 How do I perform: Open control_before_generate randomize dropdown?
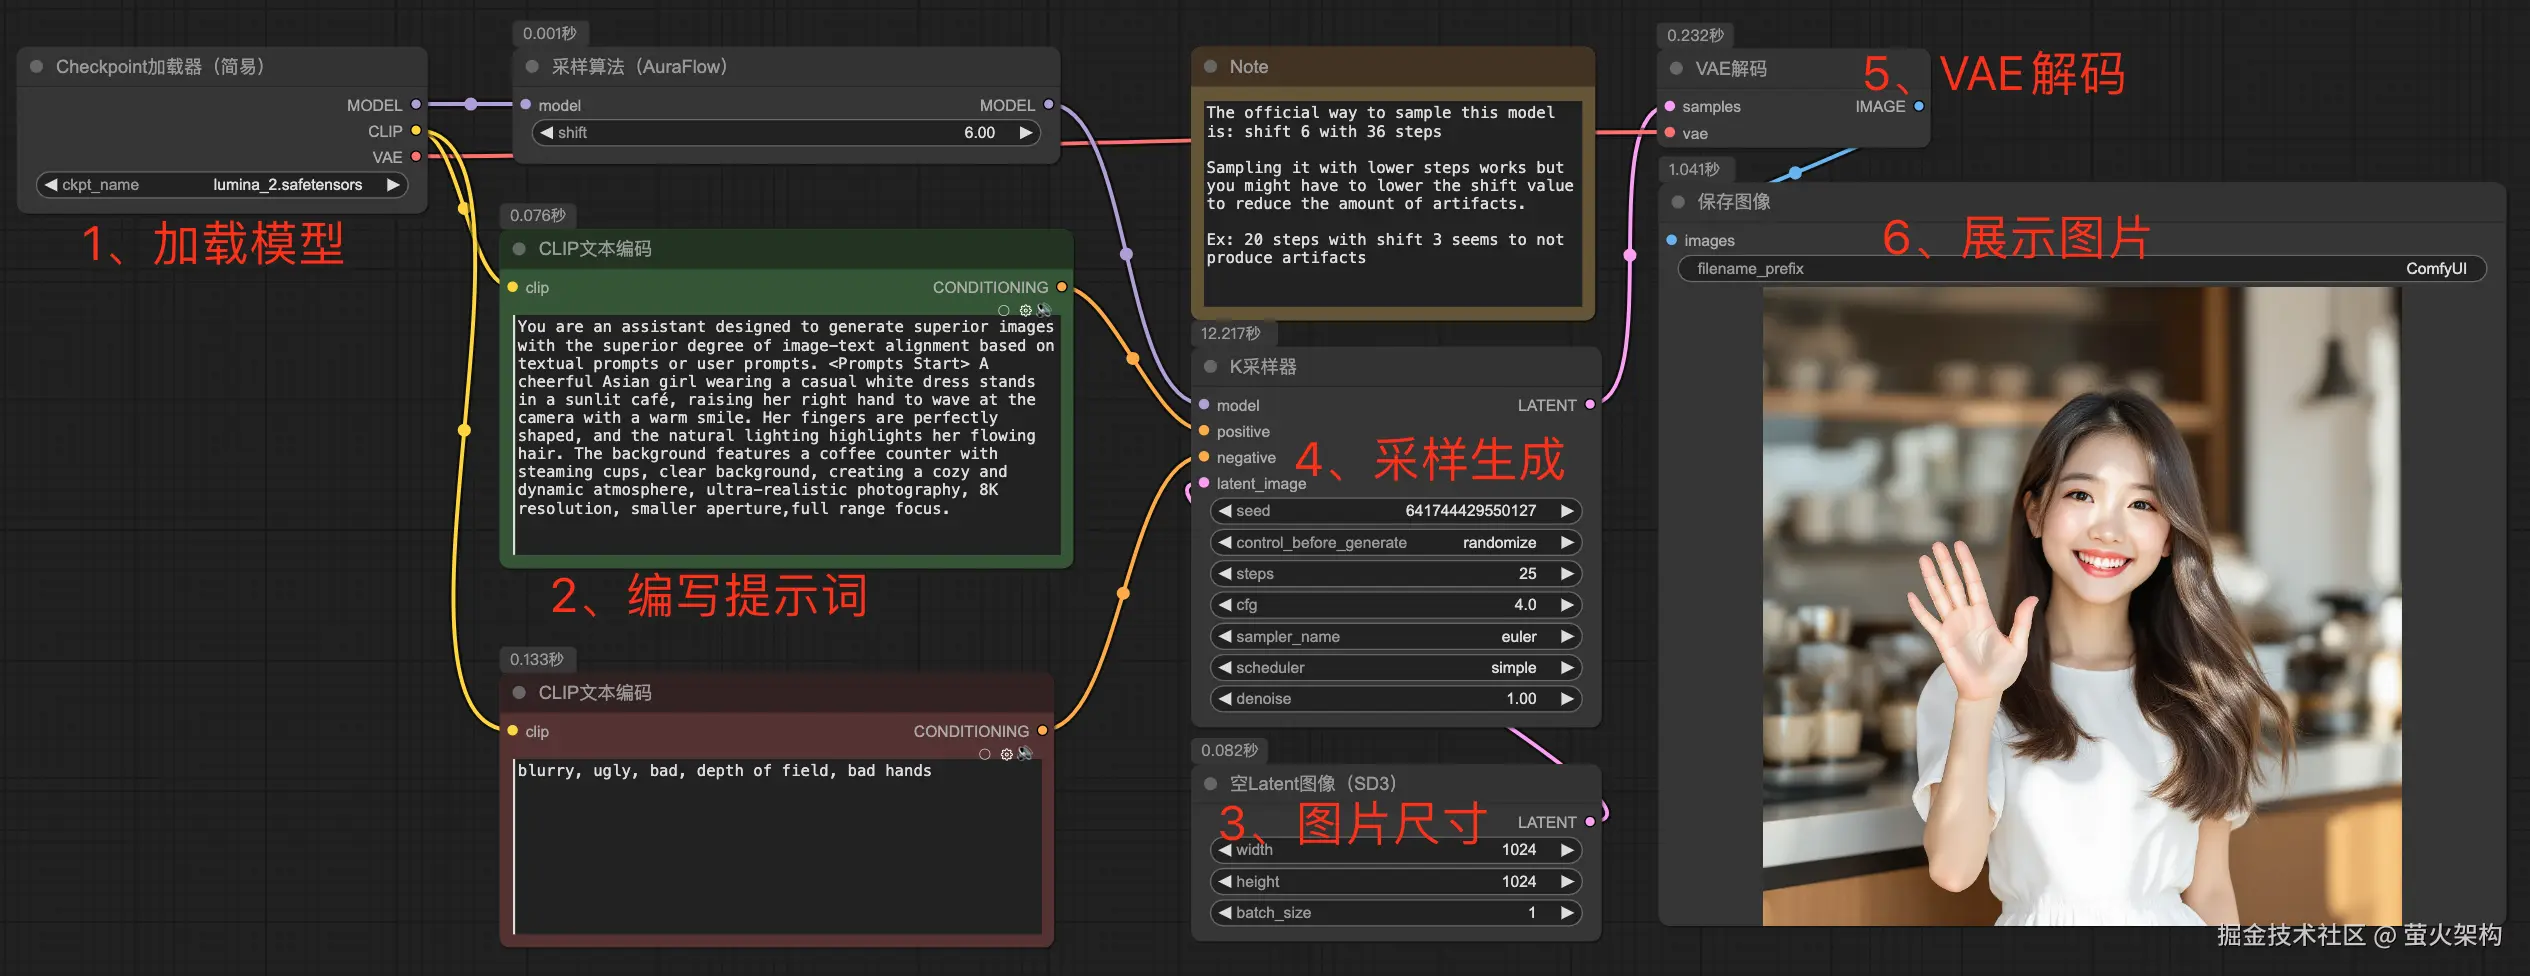coord(1396,543)
